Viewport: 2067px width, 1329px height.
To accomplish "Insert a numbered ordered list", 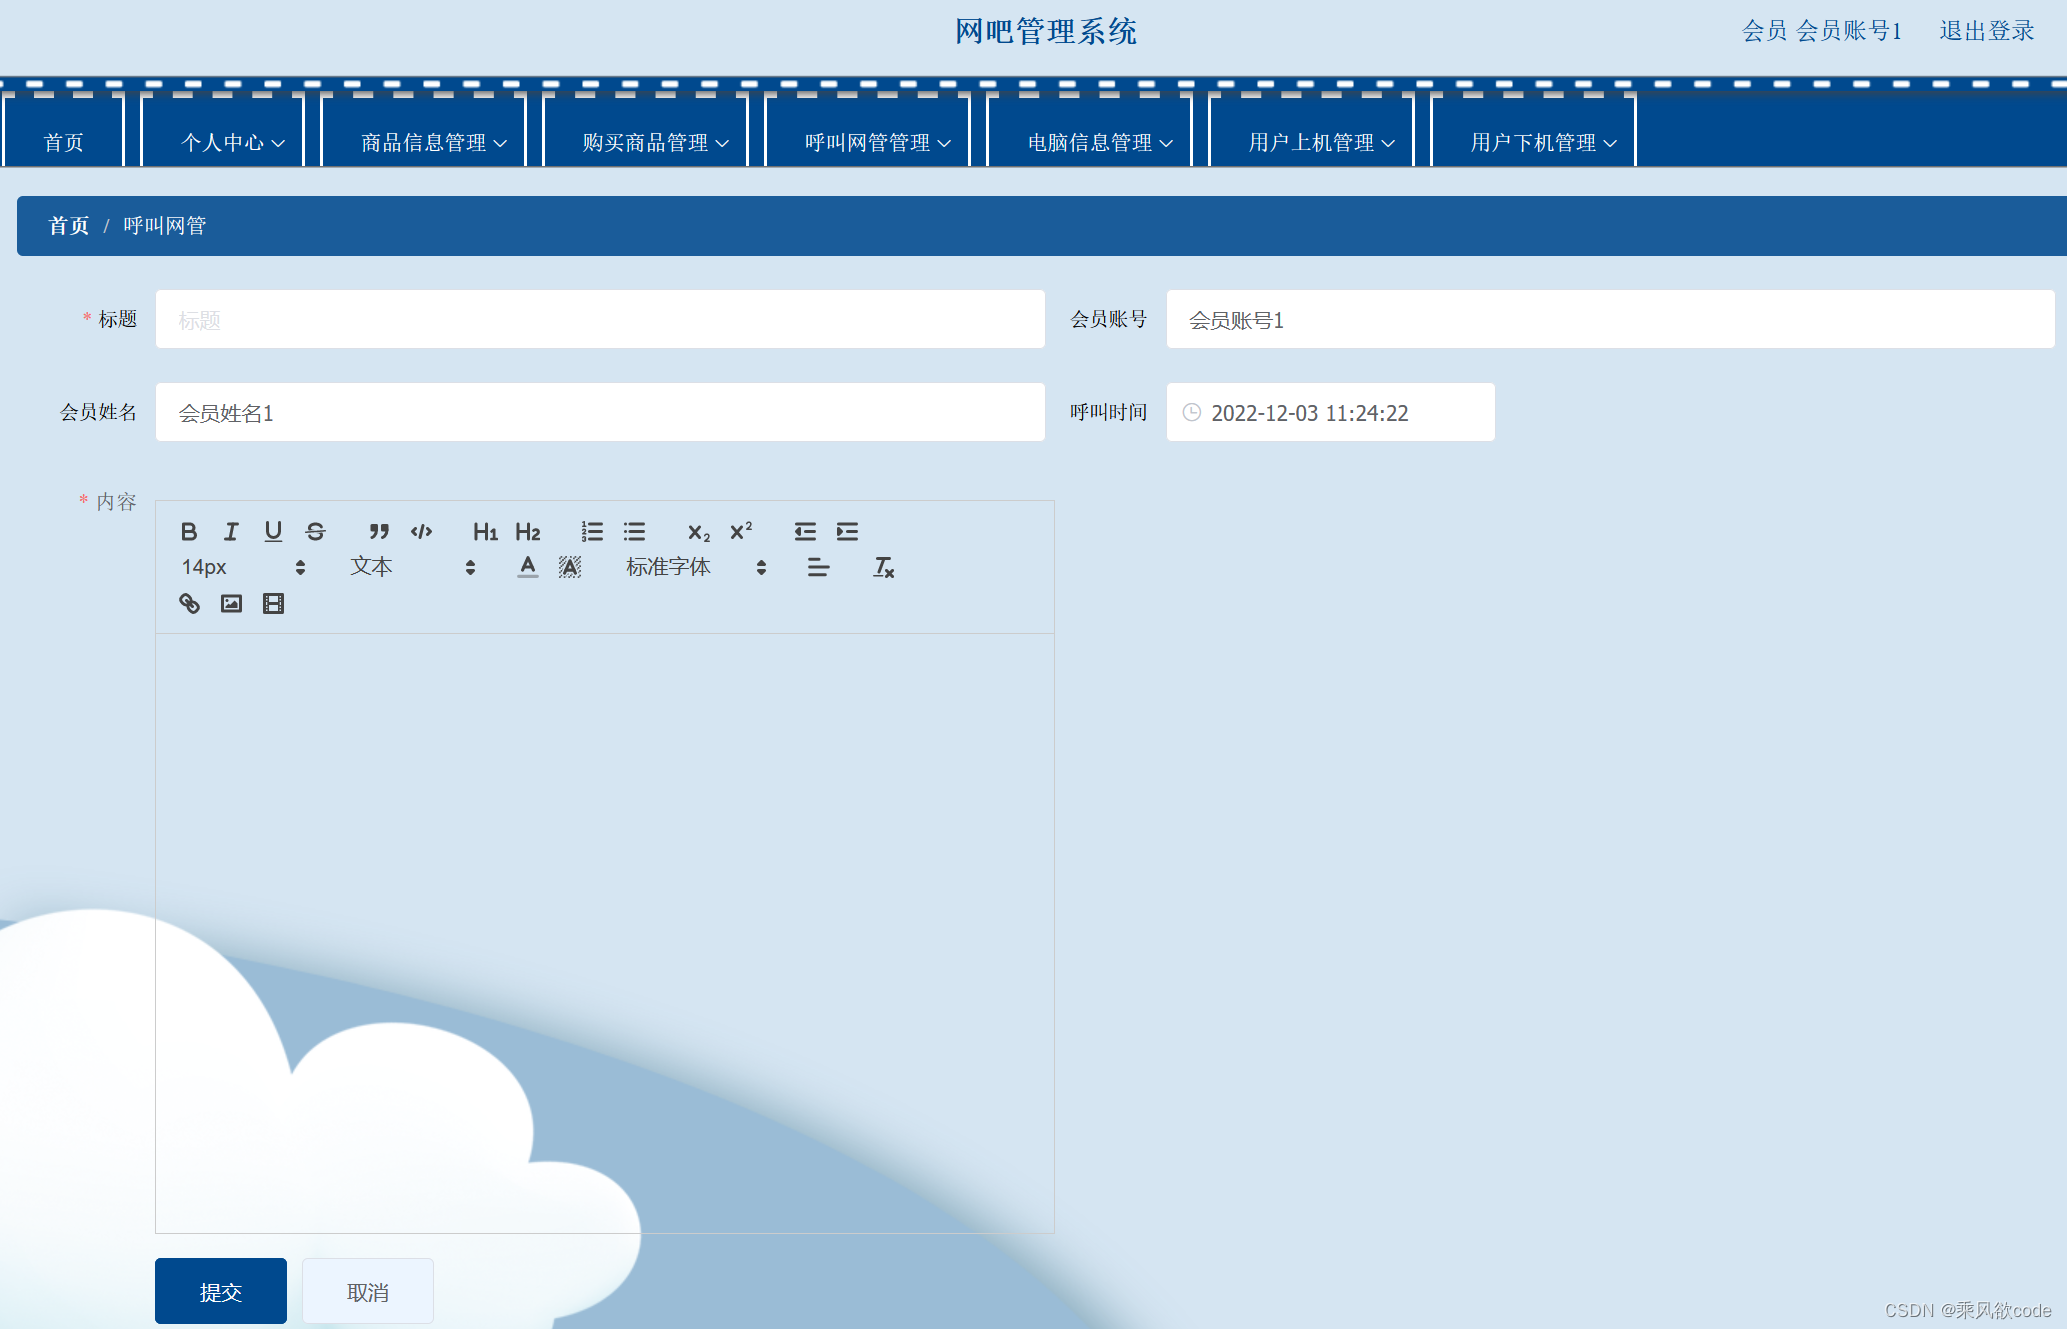I will 592,531.
